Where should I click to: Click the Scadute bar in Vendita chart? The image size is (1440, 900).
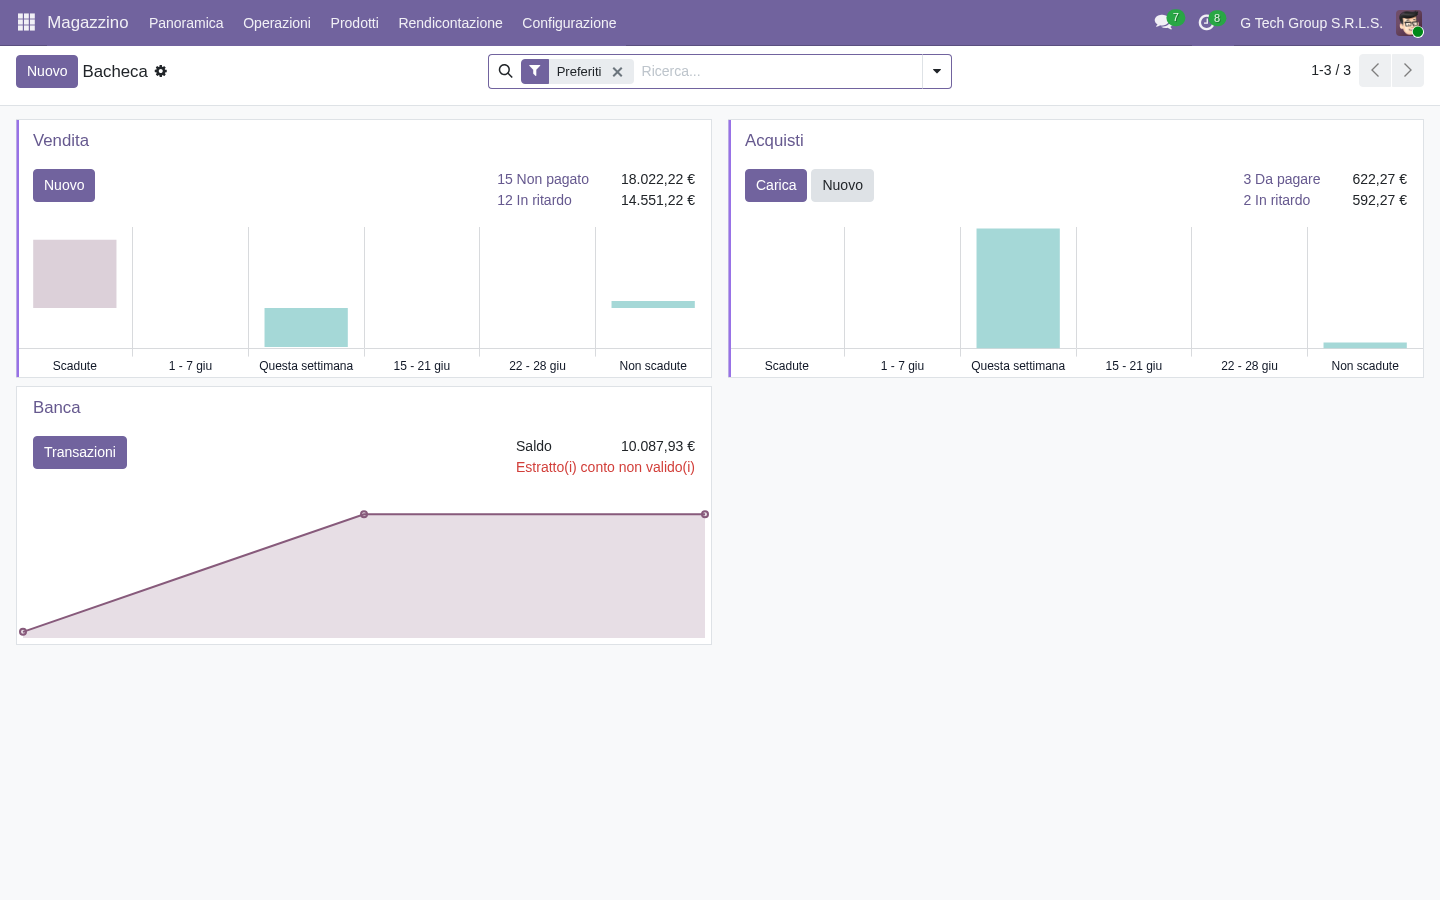pyautogui.click(x=75, y=274)
